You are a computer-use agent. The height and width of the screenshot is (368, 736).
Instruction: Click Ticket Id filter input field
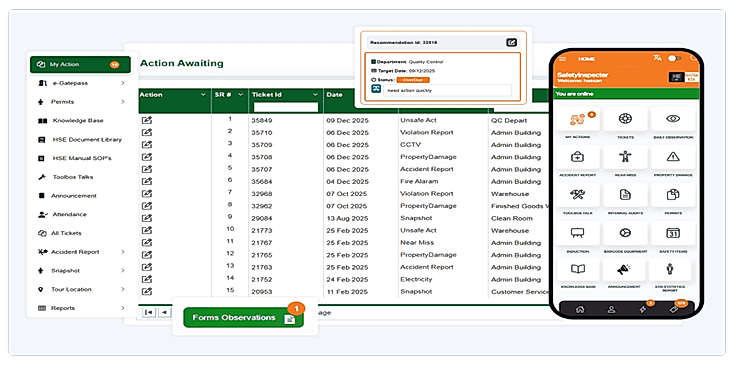(x=285, y=107)
